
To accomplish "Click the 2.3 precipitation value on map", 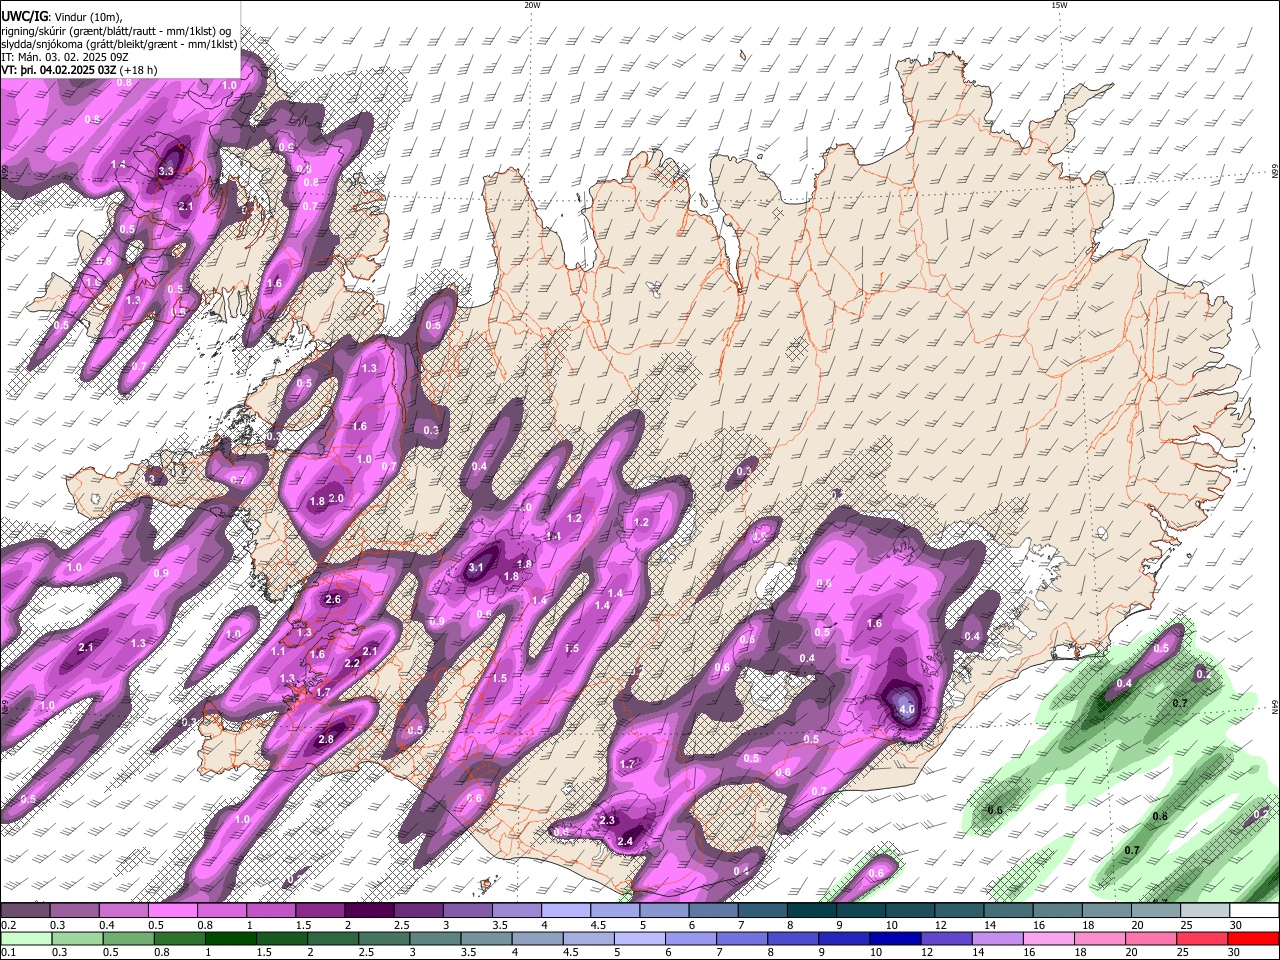I will point(607,821).
